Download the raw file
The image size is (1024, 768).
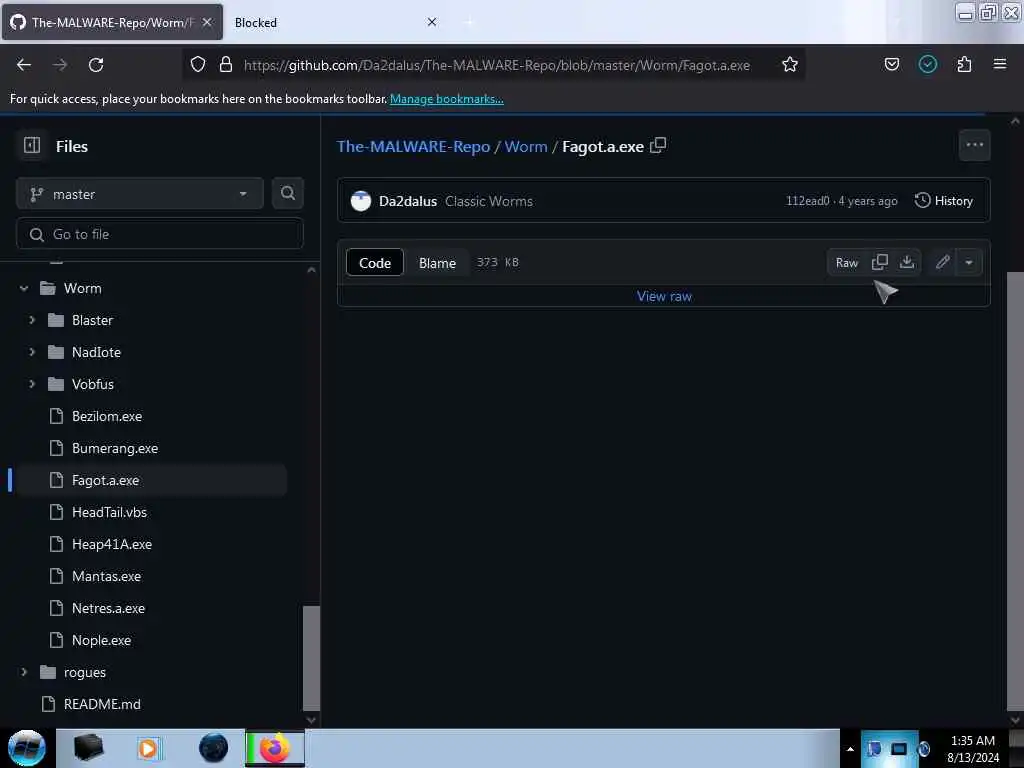click(x=906, y=263)
